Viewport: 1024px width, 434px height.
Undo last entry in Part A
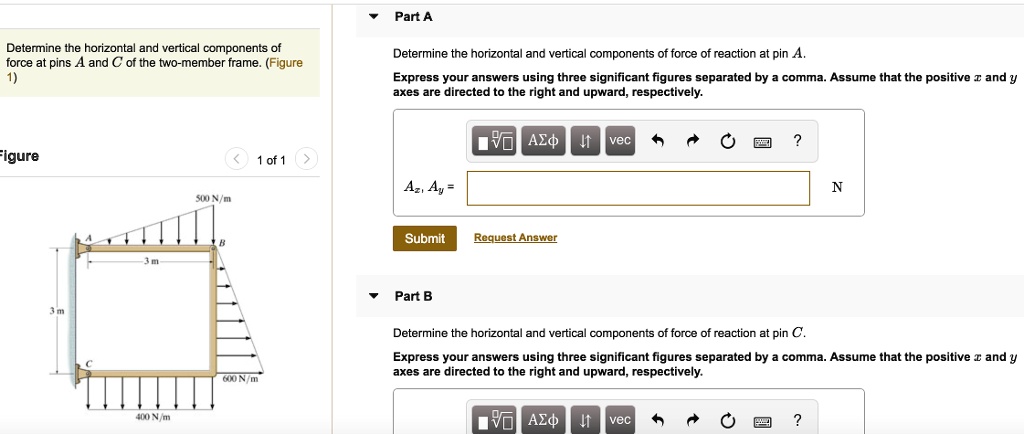click(658, 140)
